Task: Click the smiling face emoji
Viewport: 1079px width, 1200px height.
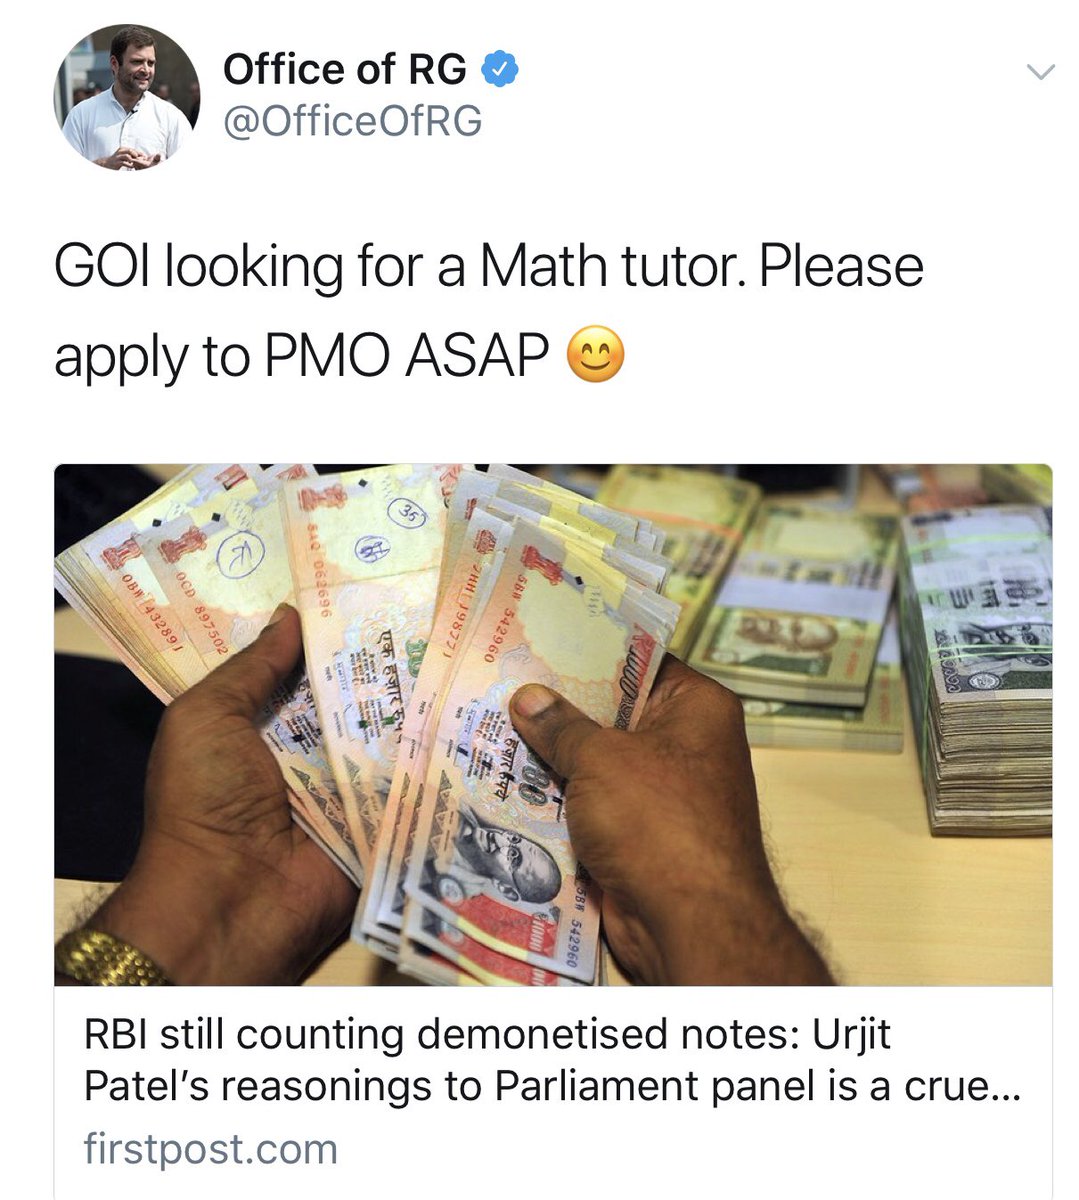Action: [x=596, y=357]
